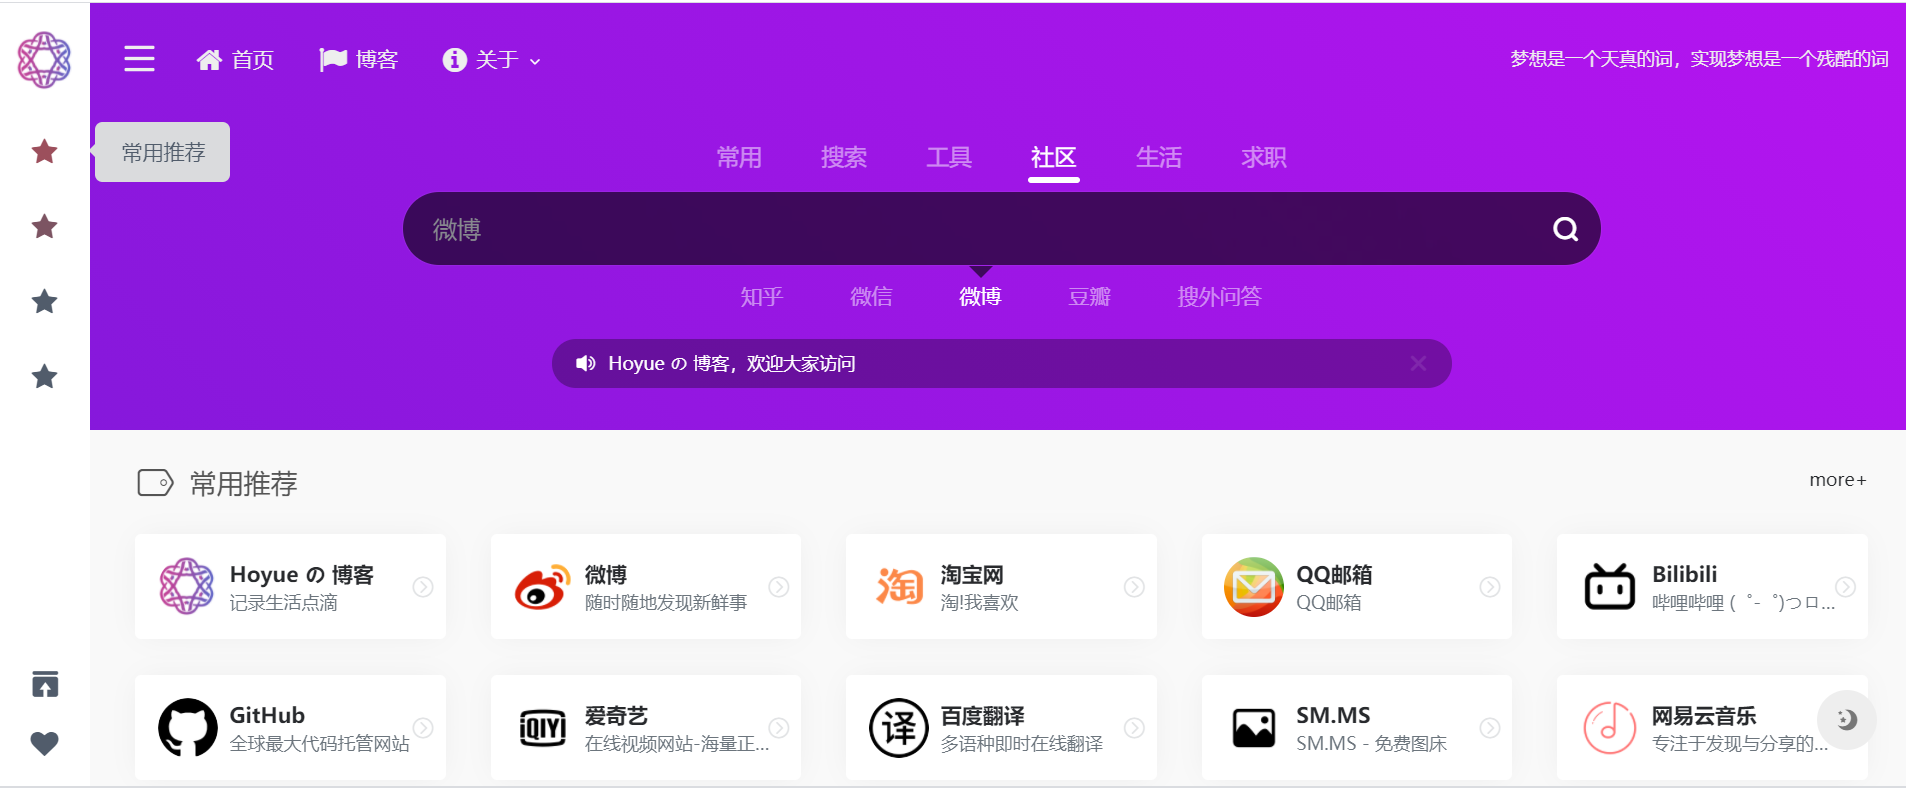Select 豆瓣 as the search engine
1906x789 pixels.
coord(1089,296)
